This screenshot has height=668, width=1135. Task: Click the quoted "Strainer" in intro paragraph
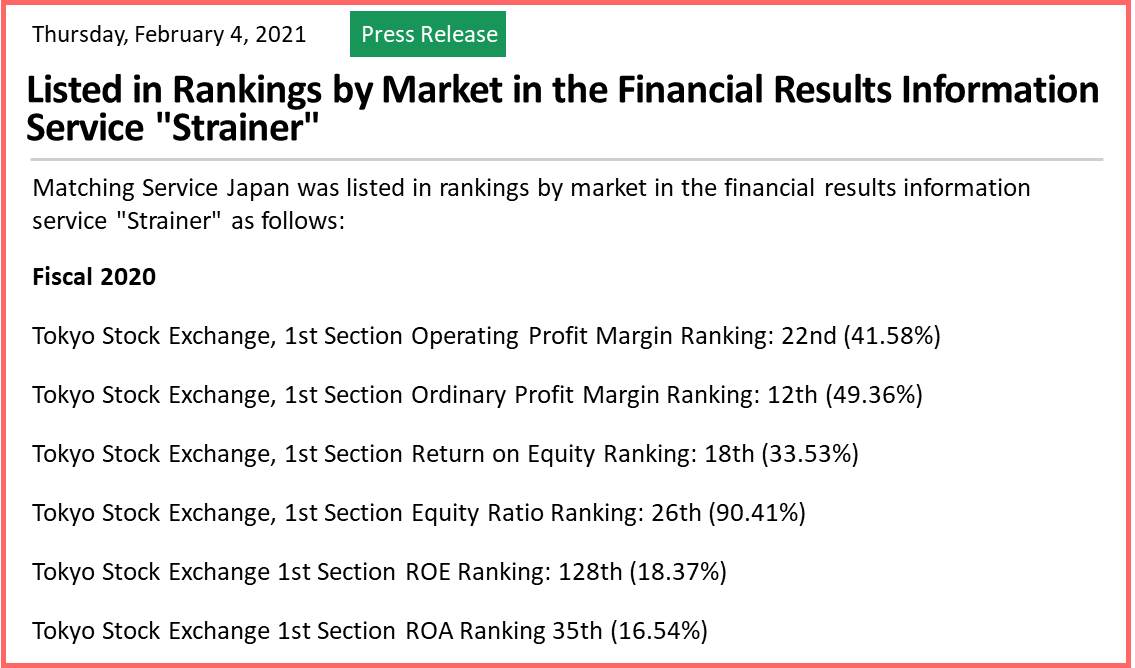(x=168, y=221)
